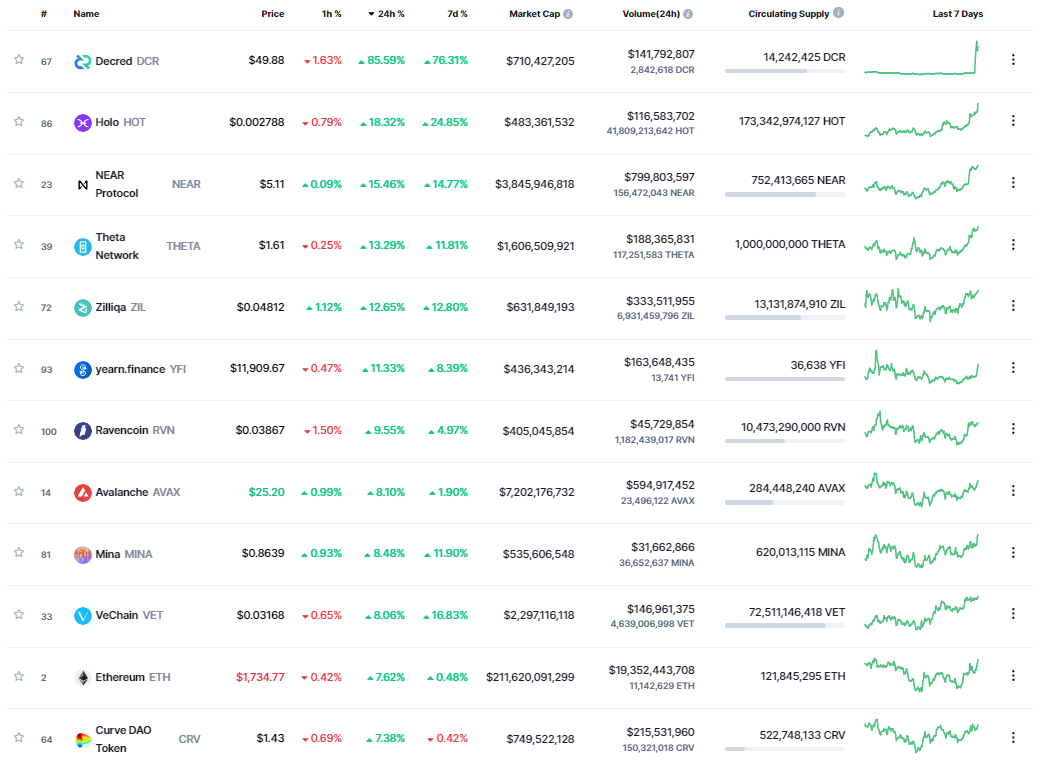Favorite yearn.finance using the star
Image resolution: width=1045 pixels, height=763 pixels.
19,369
